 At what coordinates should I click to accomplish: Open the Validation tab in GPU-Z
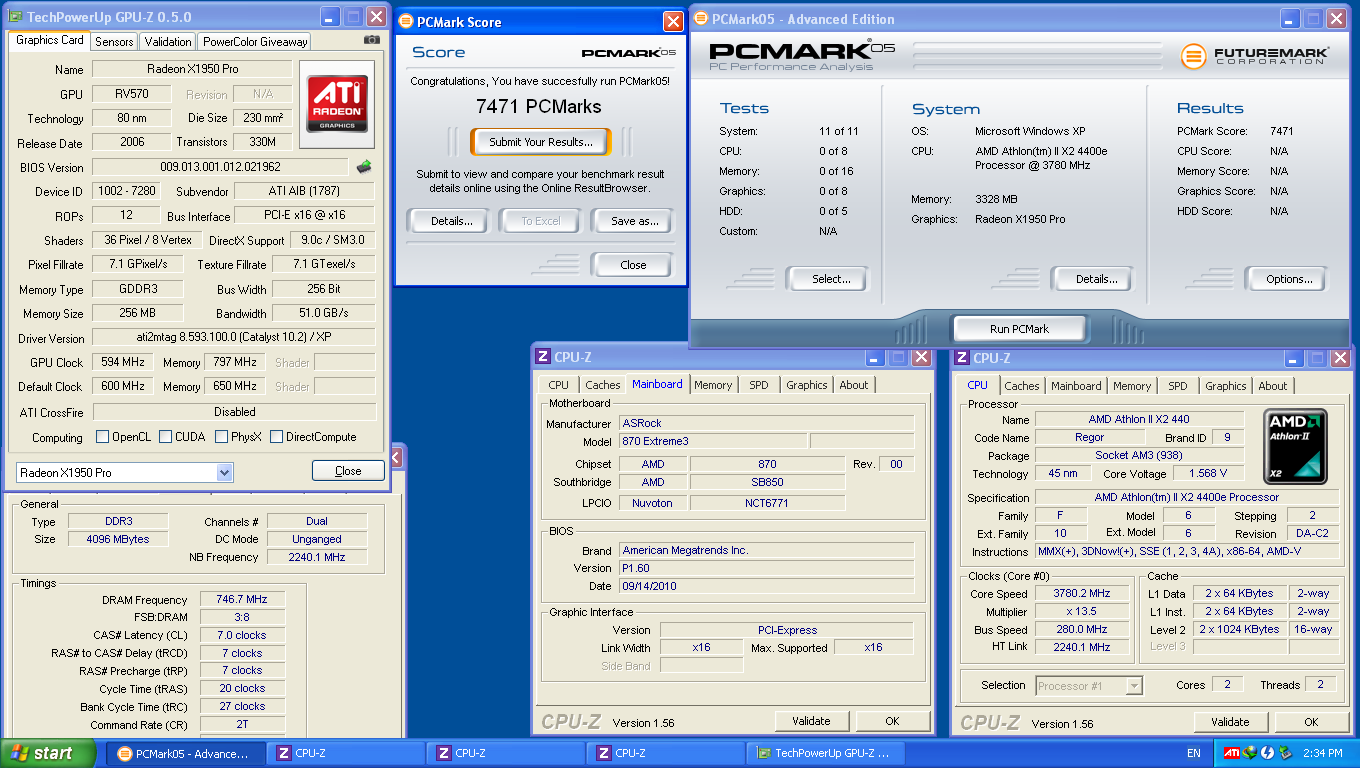(168, 42)
